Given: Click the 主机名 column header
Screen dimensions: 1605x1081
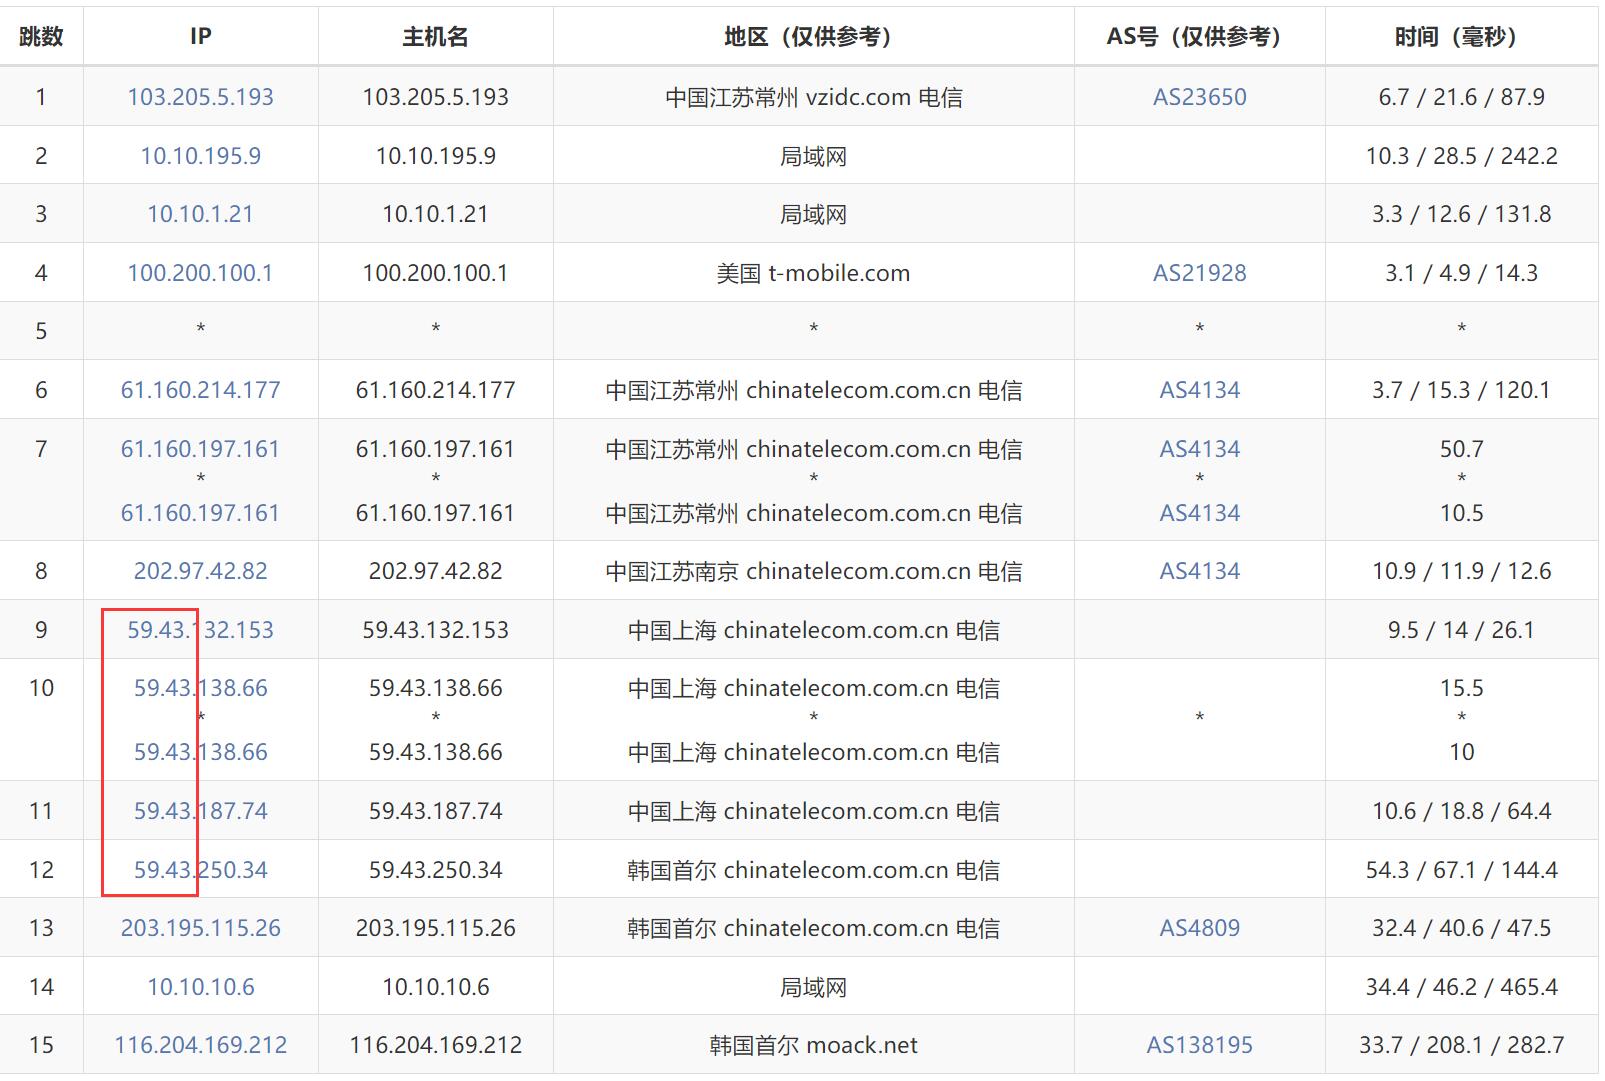Looking at the screenshot, I should tap(435, 36).
